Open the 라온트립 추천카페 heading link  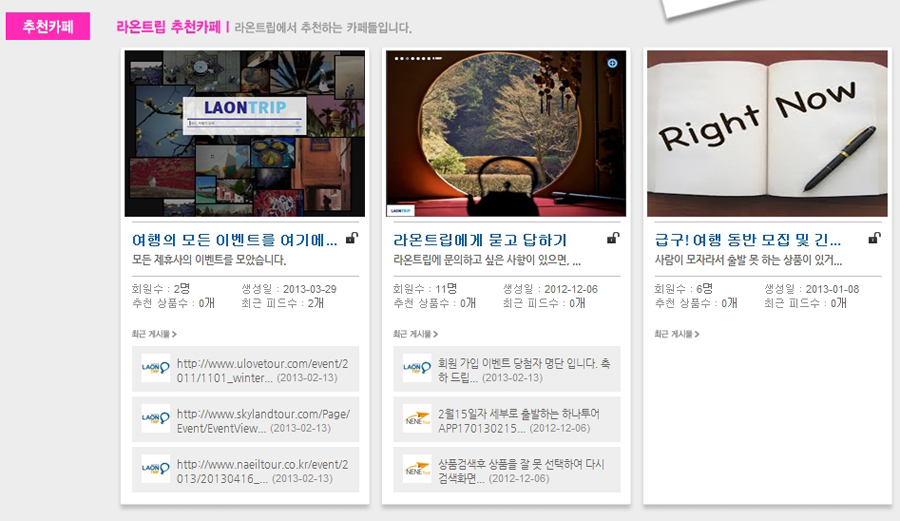coord(168,27)
